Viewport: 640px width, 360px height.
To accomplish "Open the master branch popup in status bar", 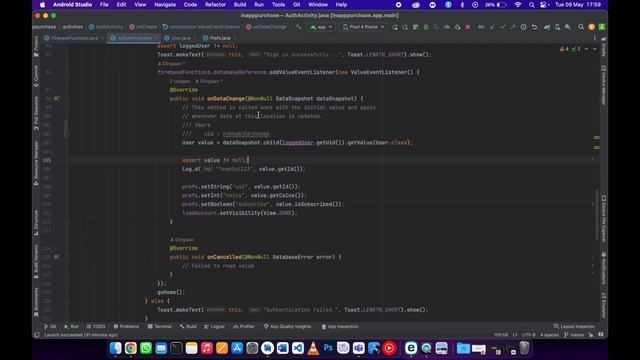I will (574, 335).
